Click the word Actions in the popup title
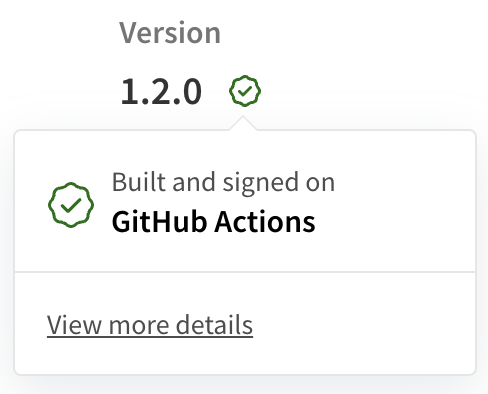 pos(265,222)
